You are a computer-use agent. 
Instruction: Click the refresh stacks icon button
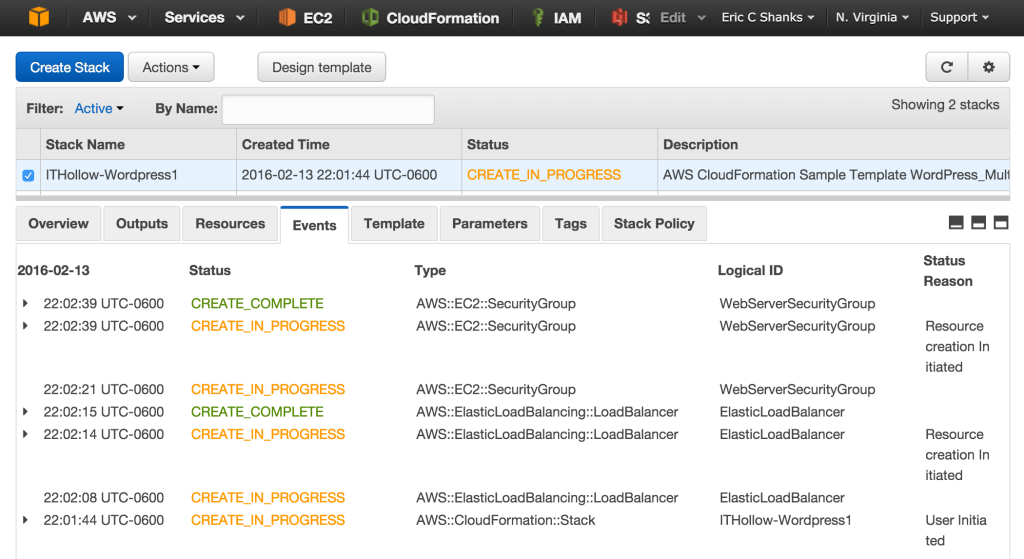946,67
